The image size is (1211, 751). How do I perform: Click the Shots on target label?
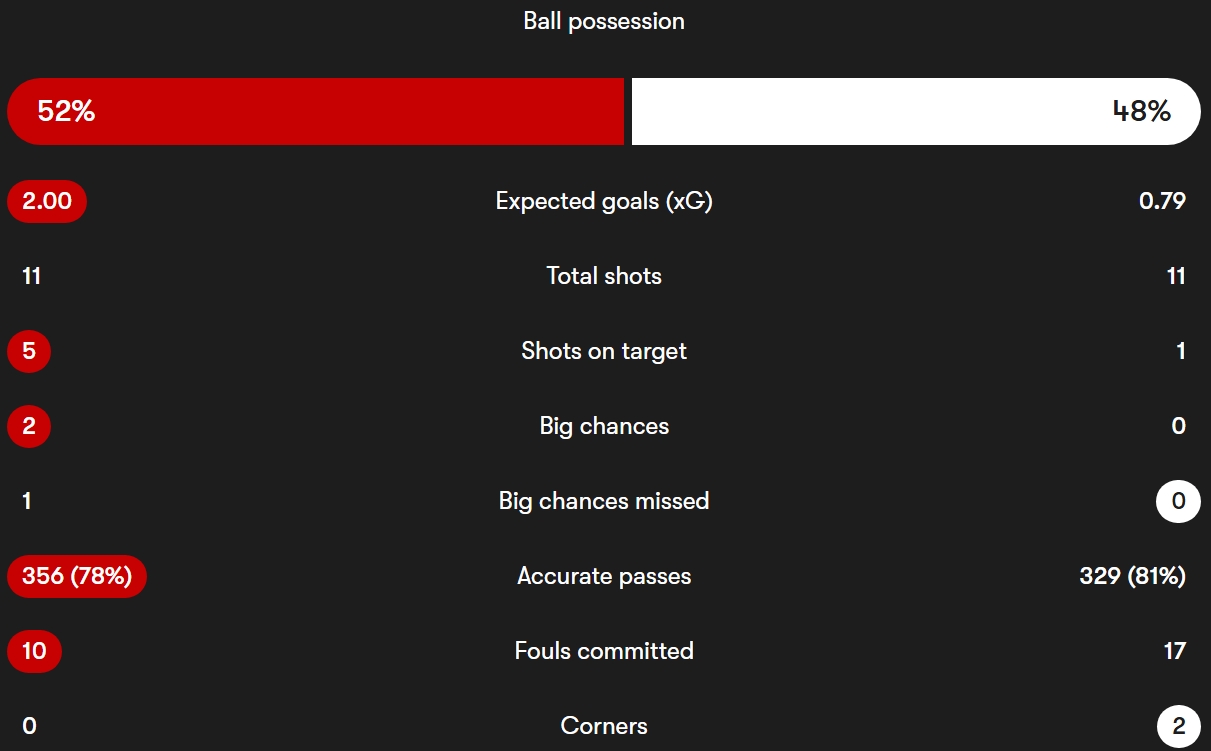604,351
